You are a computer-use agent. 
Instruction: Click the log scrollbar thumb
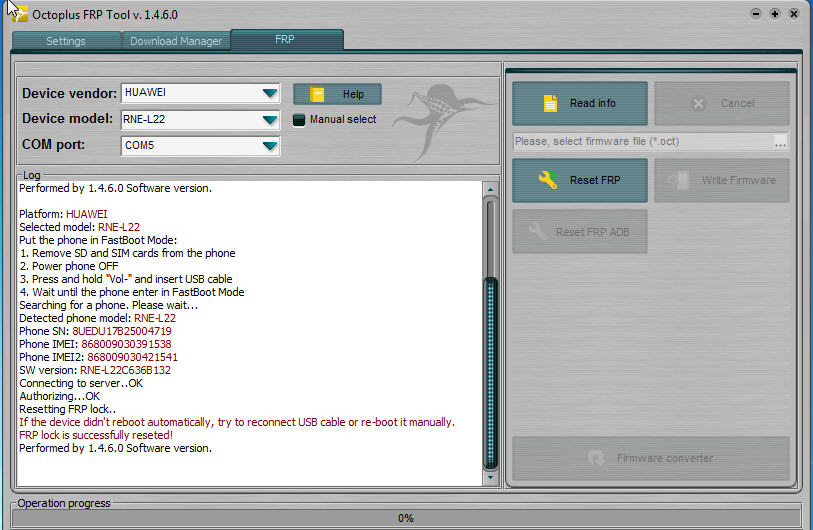click(490, 372)
